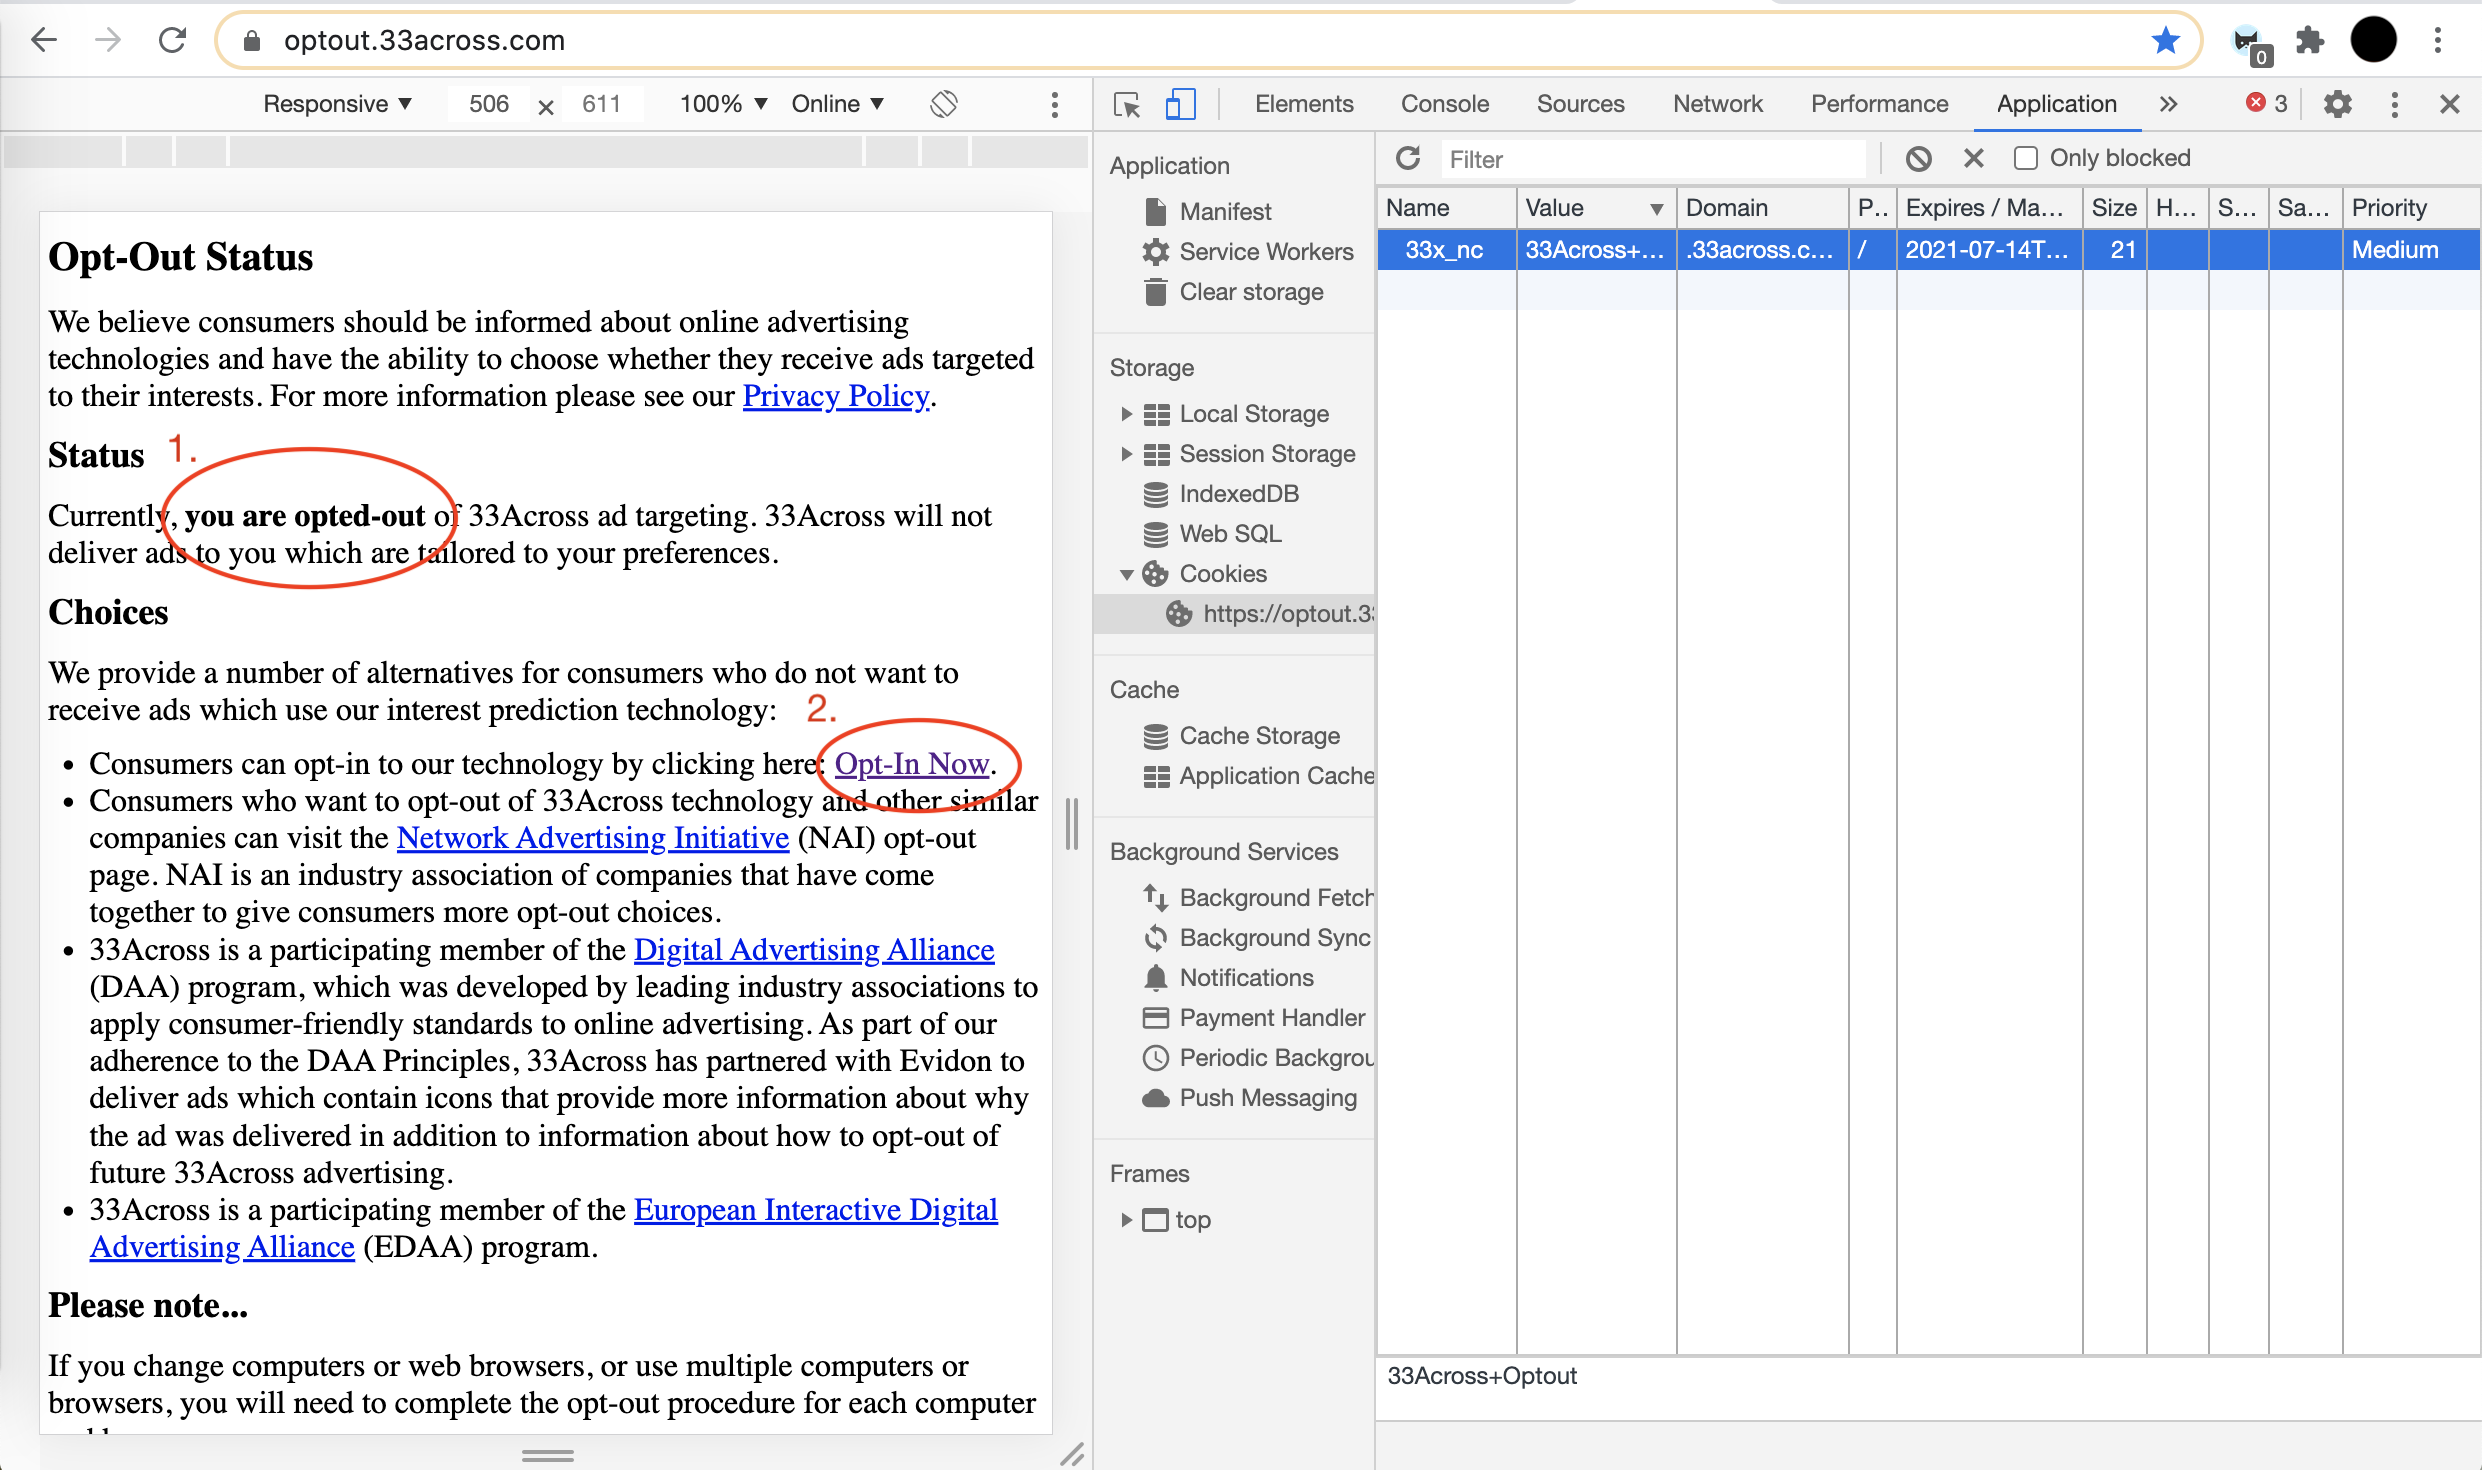Image resolution: width=2482 pixels, height=1470 pixels.
Task: Switch to the Performance tab
Action: coord(1878,103)
